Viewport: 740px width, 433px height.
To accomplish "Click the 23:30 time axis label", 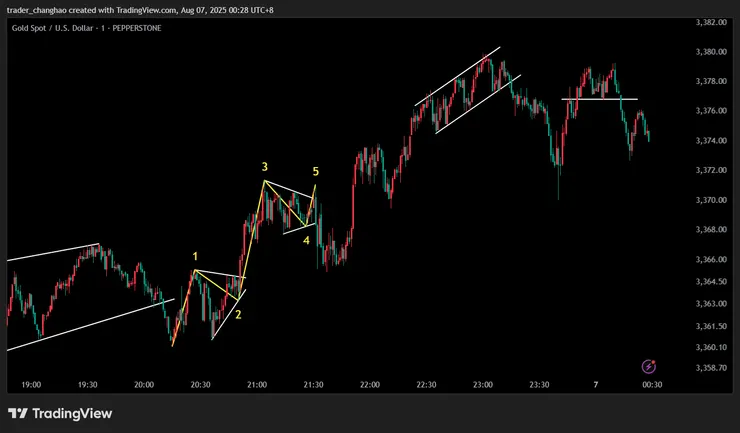I will click(539, 385).
